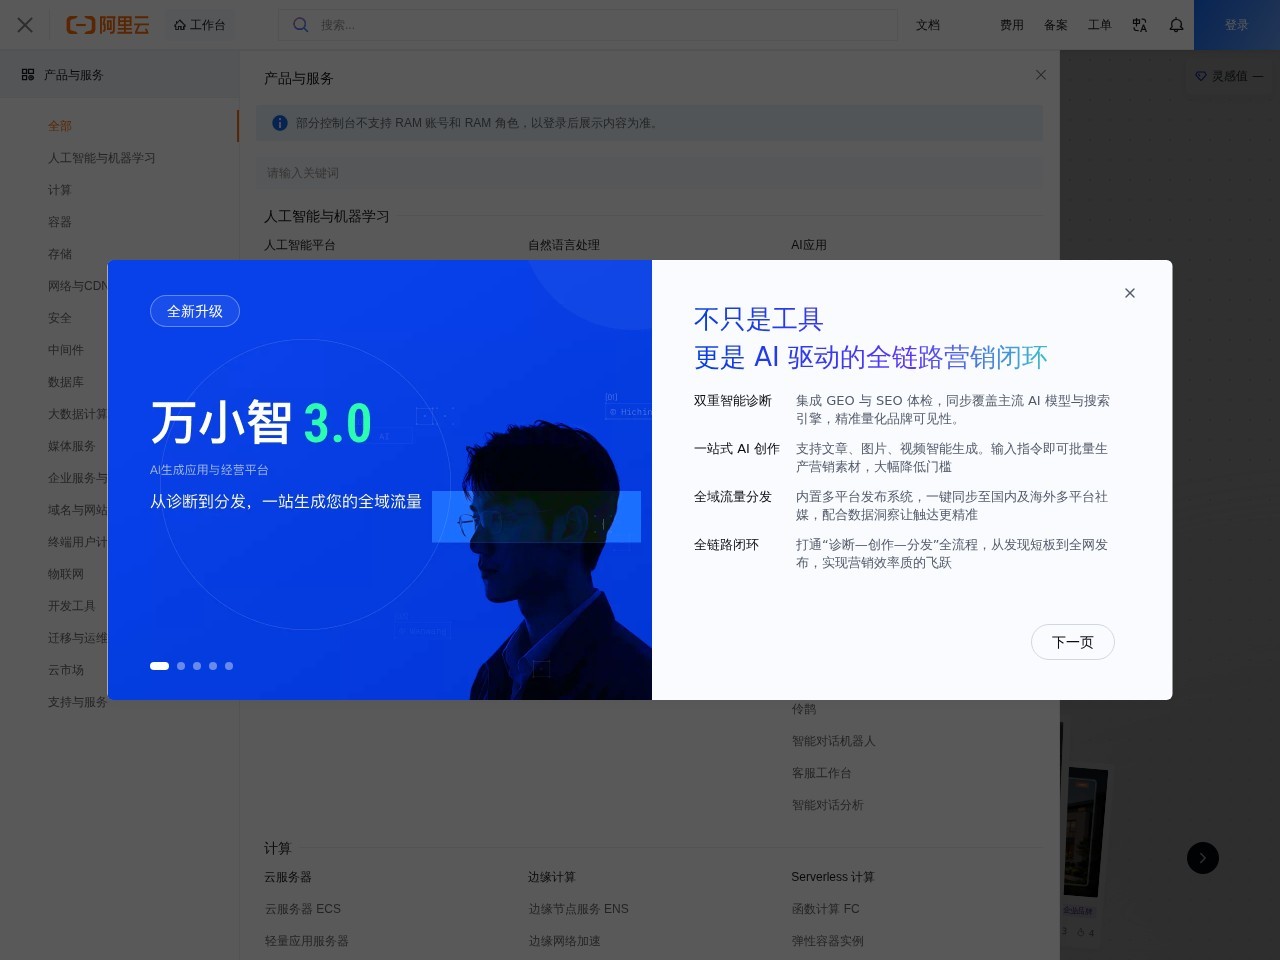This screenshot has width=1280, height=960.
Task: Jump to the third carousel dot
Action: 197,666
